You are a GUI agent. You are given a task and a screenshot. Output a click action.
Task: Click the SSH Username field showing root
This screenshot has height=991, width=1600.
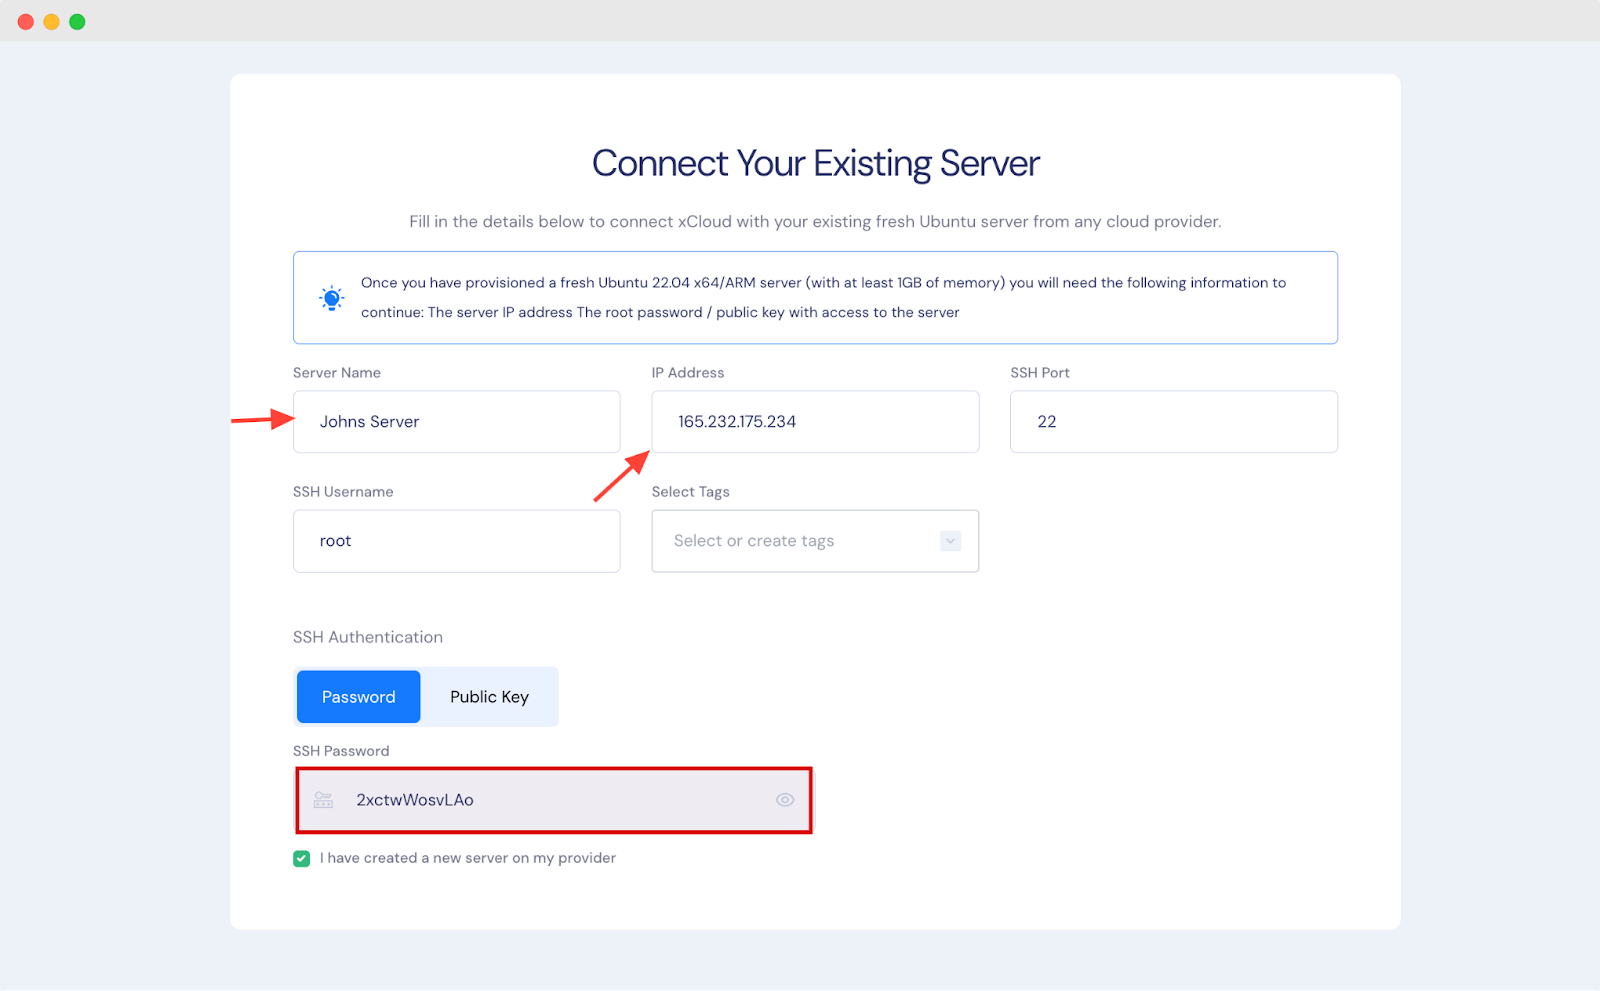click(456, 540)
